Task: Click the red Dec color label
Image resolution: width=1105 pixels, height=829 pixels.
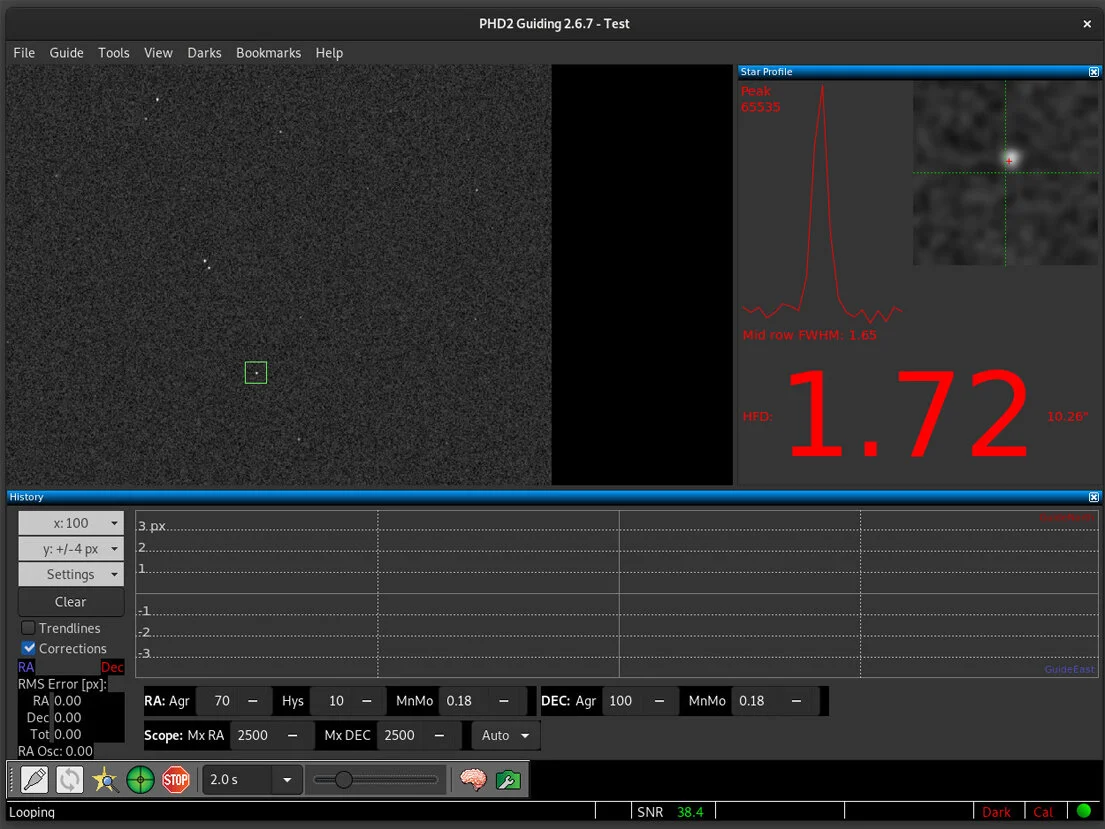Action: coord(112,667)
